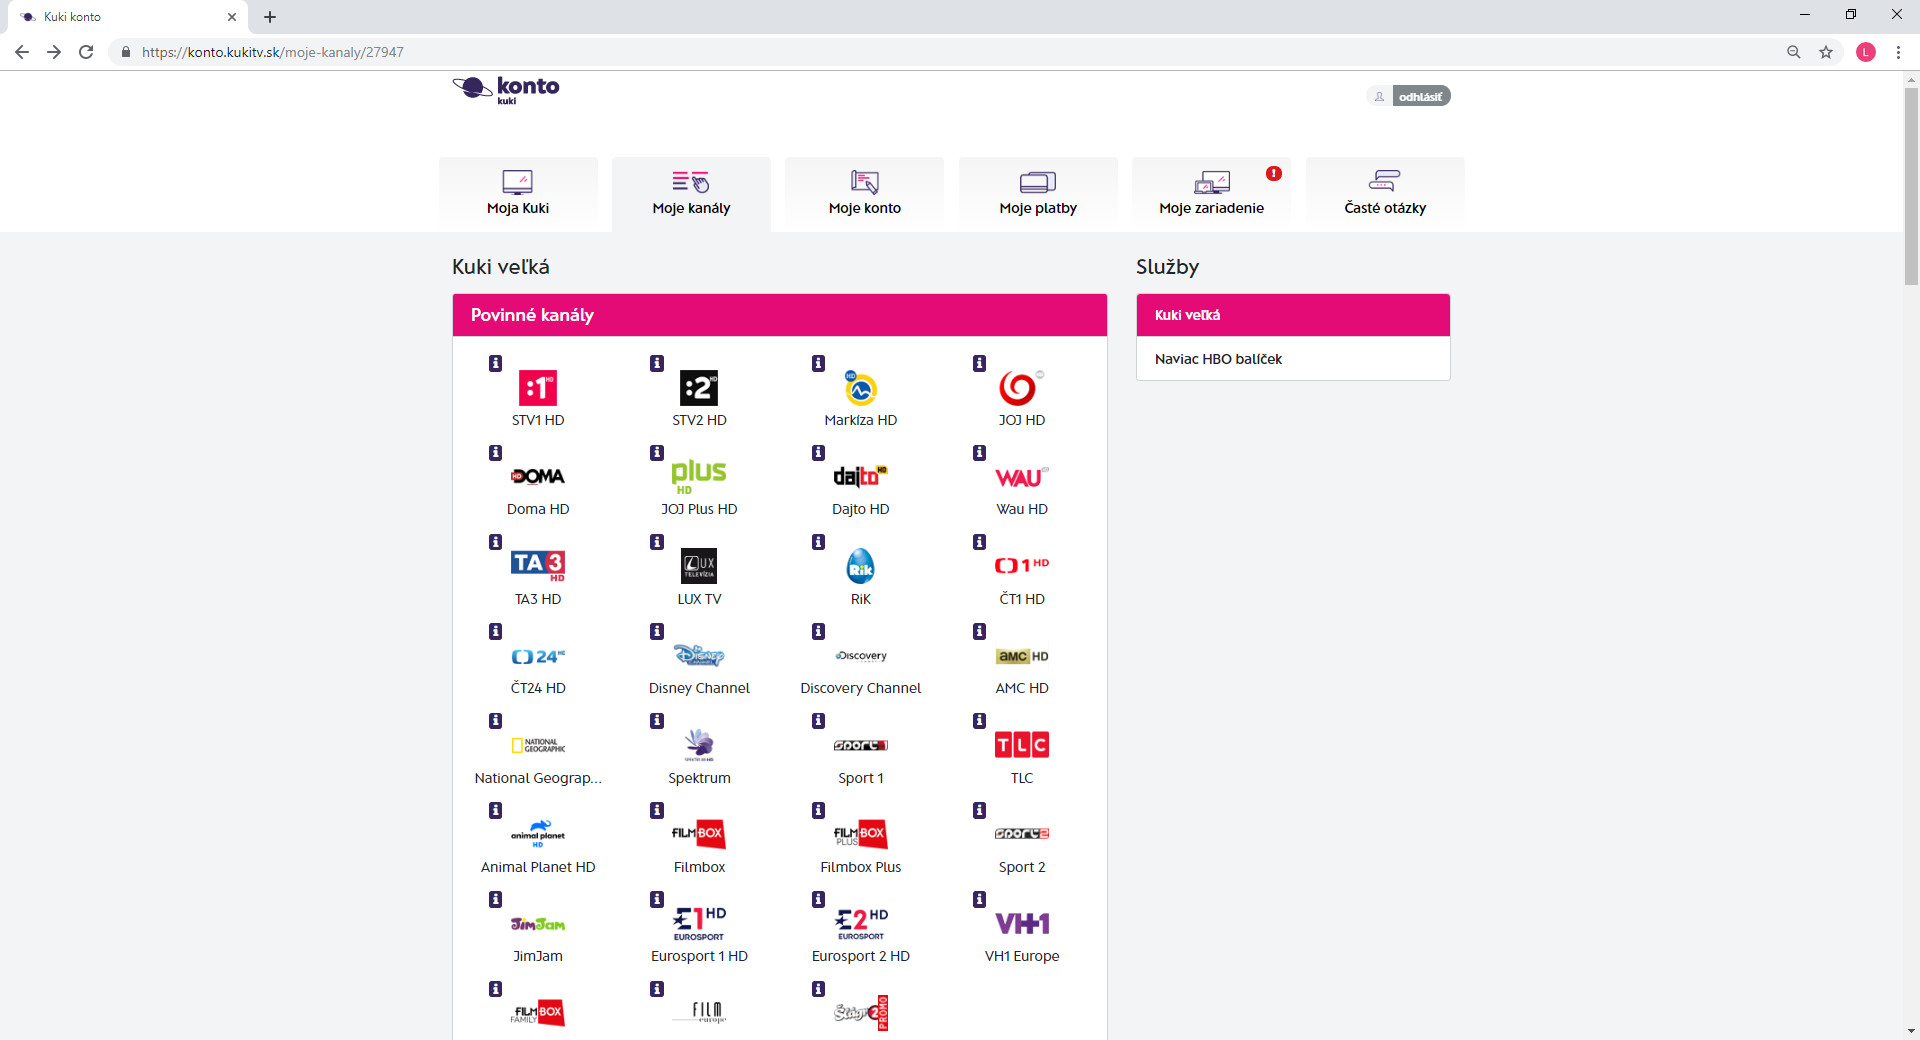The image size is (1920, 1040).
Task: Click the RiK channel logo
Action: point(860,566)
